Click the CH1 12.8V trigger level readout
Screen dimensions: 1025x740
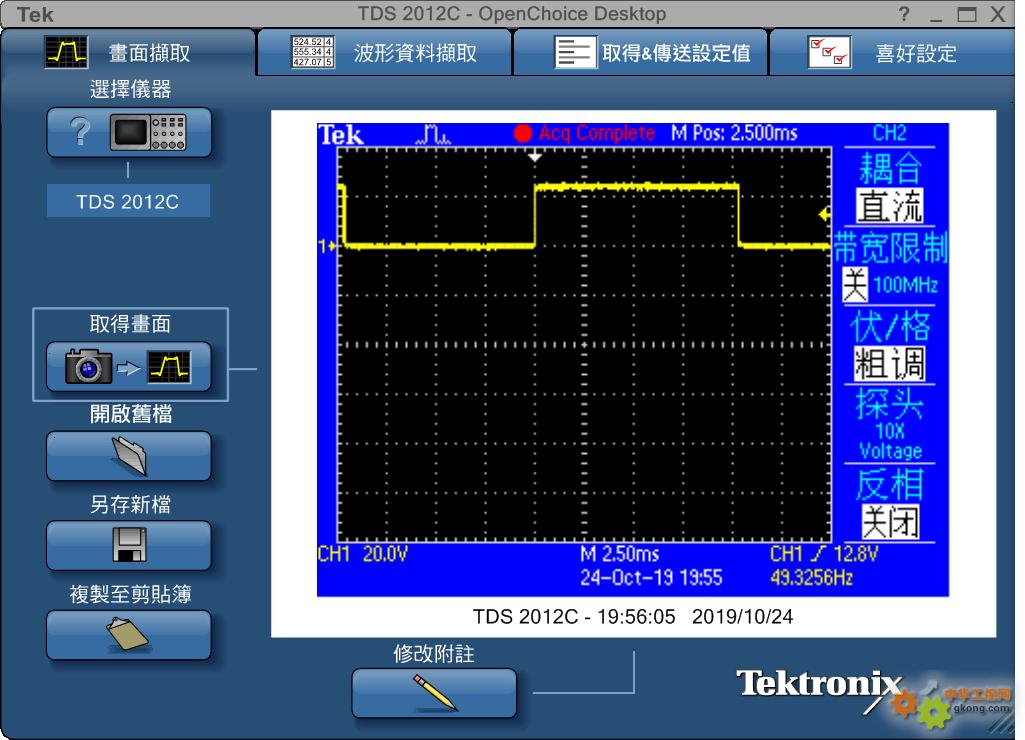[x=824, y=554]
